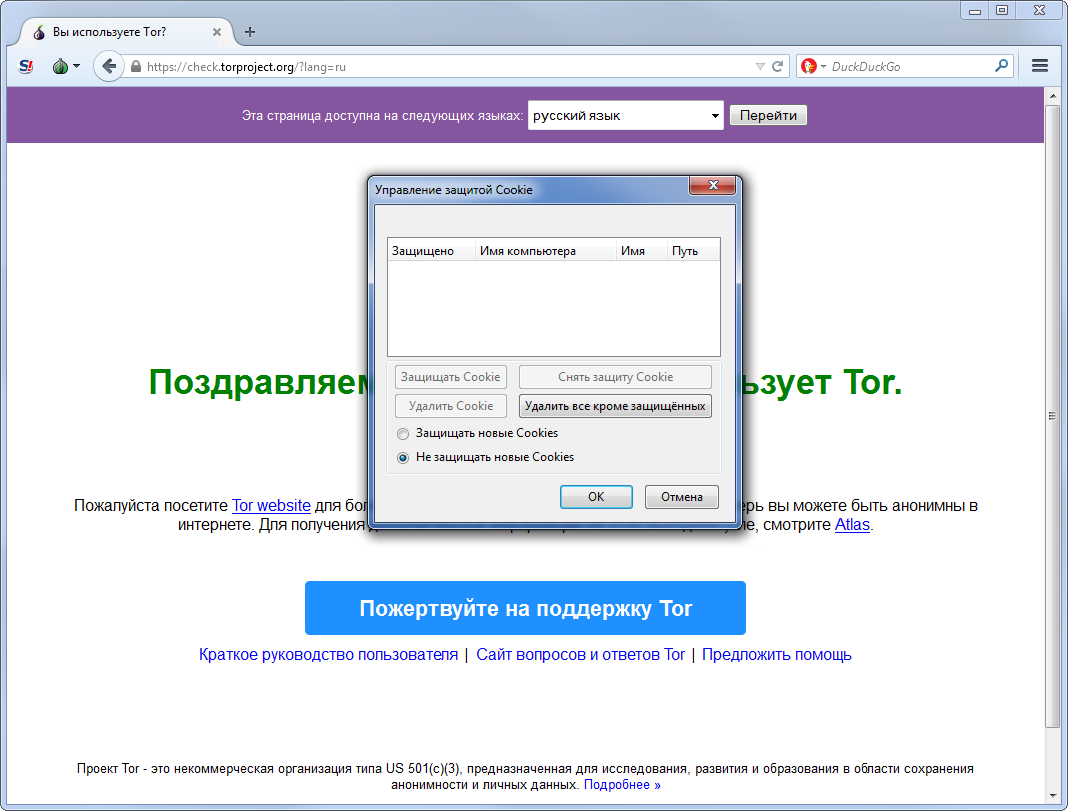Viewport: 1068px width, 811px height.
Task: Sort by 'Защищено' column header
Action: click(430, 251)
